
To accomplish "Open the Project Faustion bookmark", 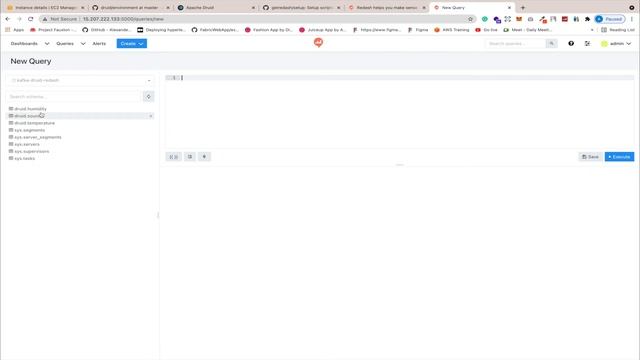I will (x=53, y=30).
